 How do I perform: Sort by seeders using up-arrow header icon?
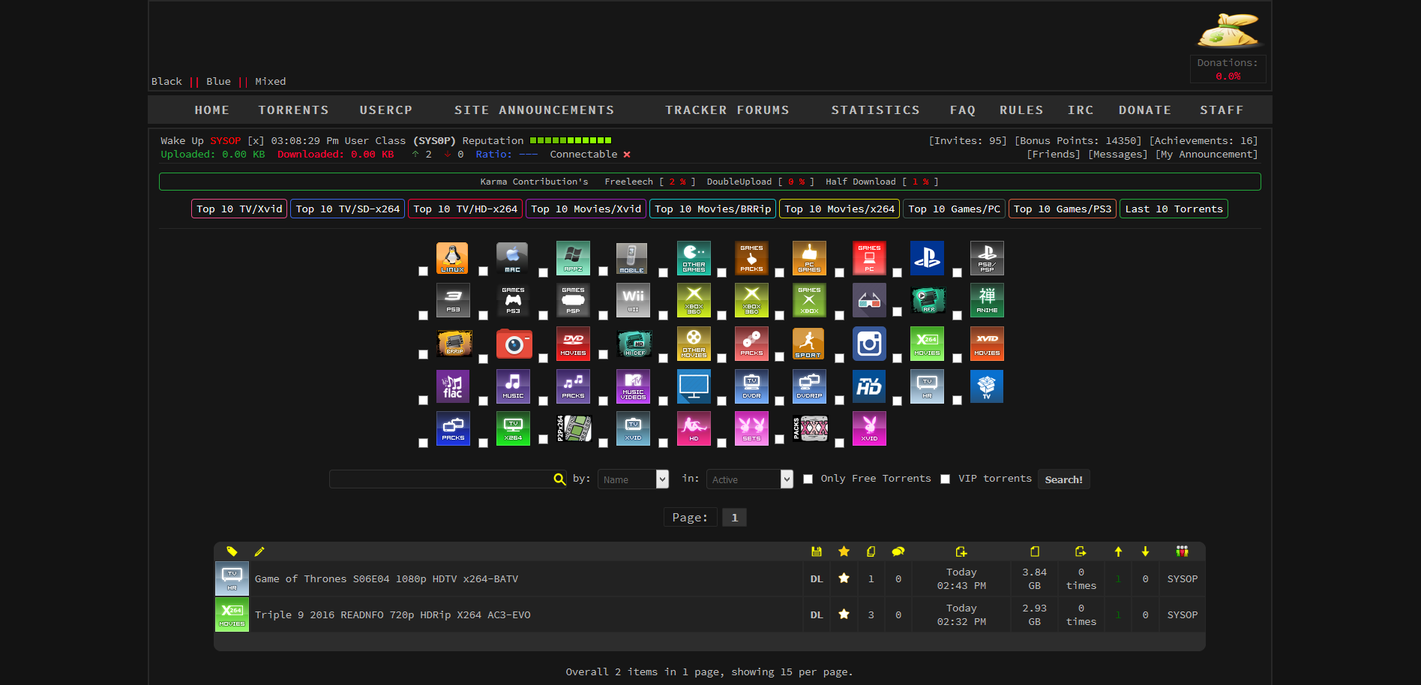[x=1117, y=552]
